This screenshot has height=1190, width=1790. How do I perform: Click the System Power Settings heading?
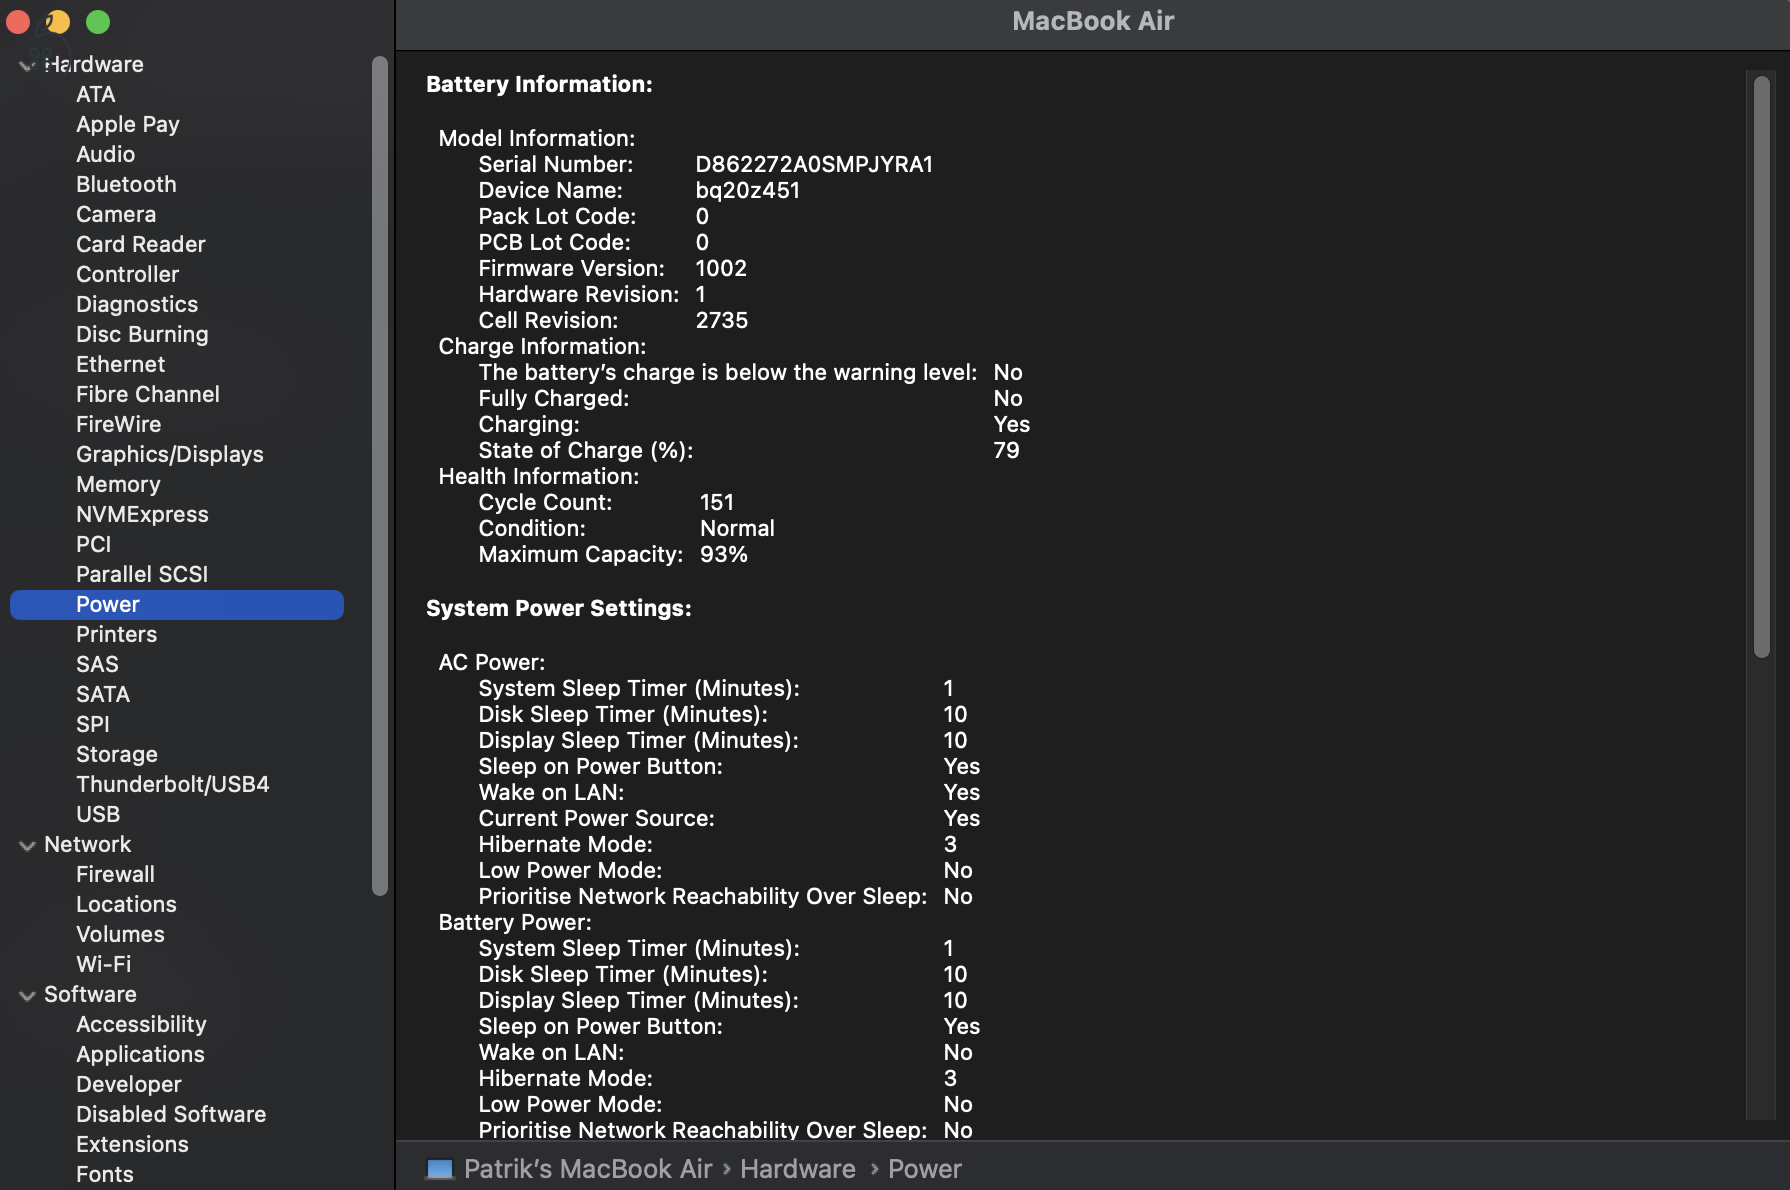pos(559,608)
